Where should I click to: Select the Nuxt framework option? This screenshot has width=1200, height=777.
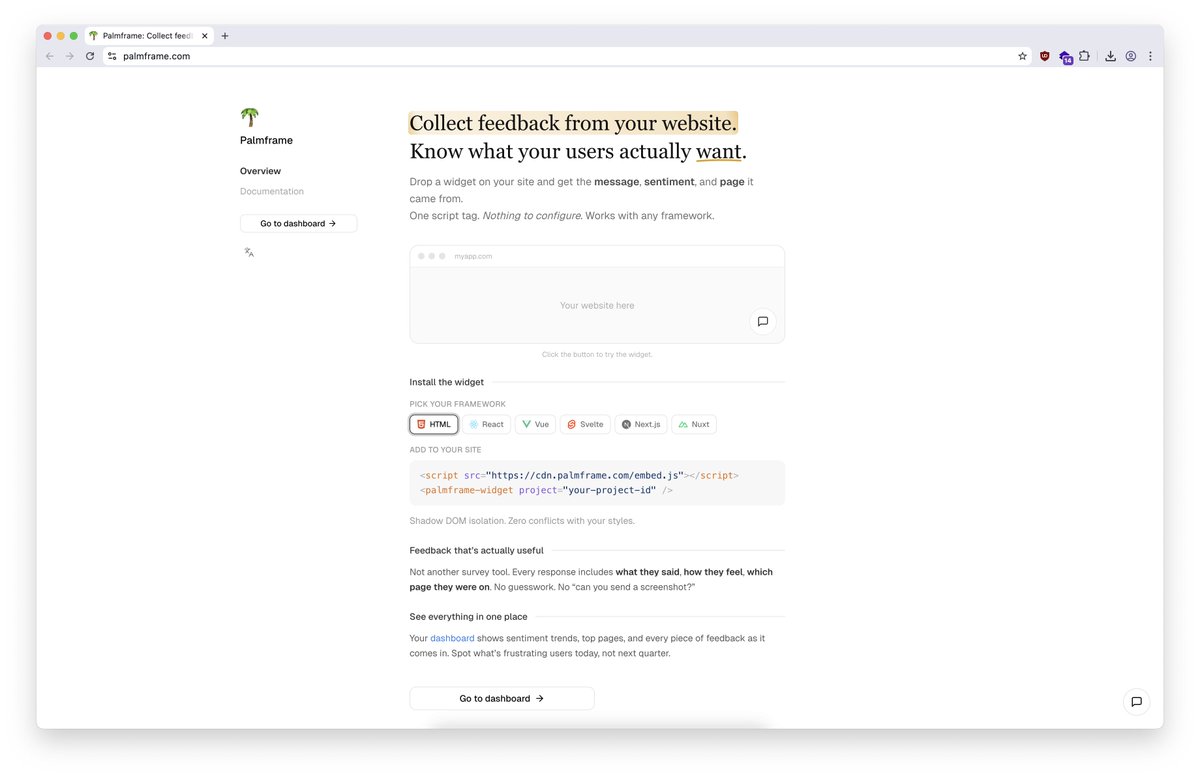point(694,424)
